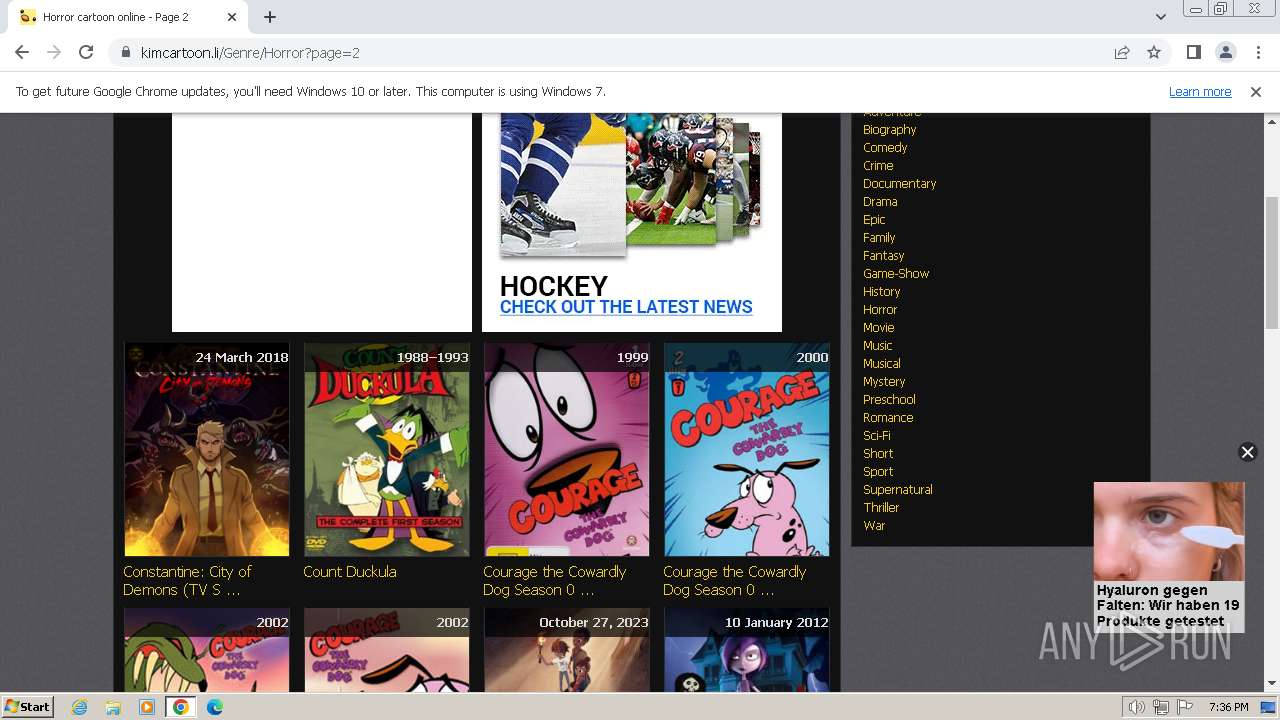The image size is (1280, 720).
Task: Open the October 27, 2023 cartoon poster
Action: [x=567, y=650]
